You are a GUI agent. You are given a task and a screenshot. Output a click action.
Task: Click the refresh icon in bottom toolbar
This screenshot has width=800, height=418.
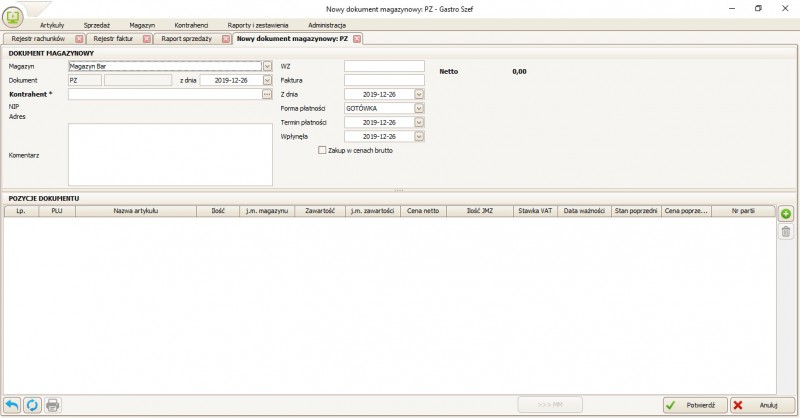coord(32,405)
